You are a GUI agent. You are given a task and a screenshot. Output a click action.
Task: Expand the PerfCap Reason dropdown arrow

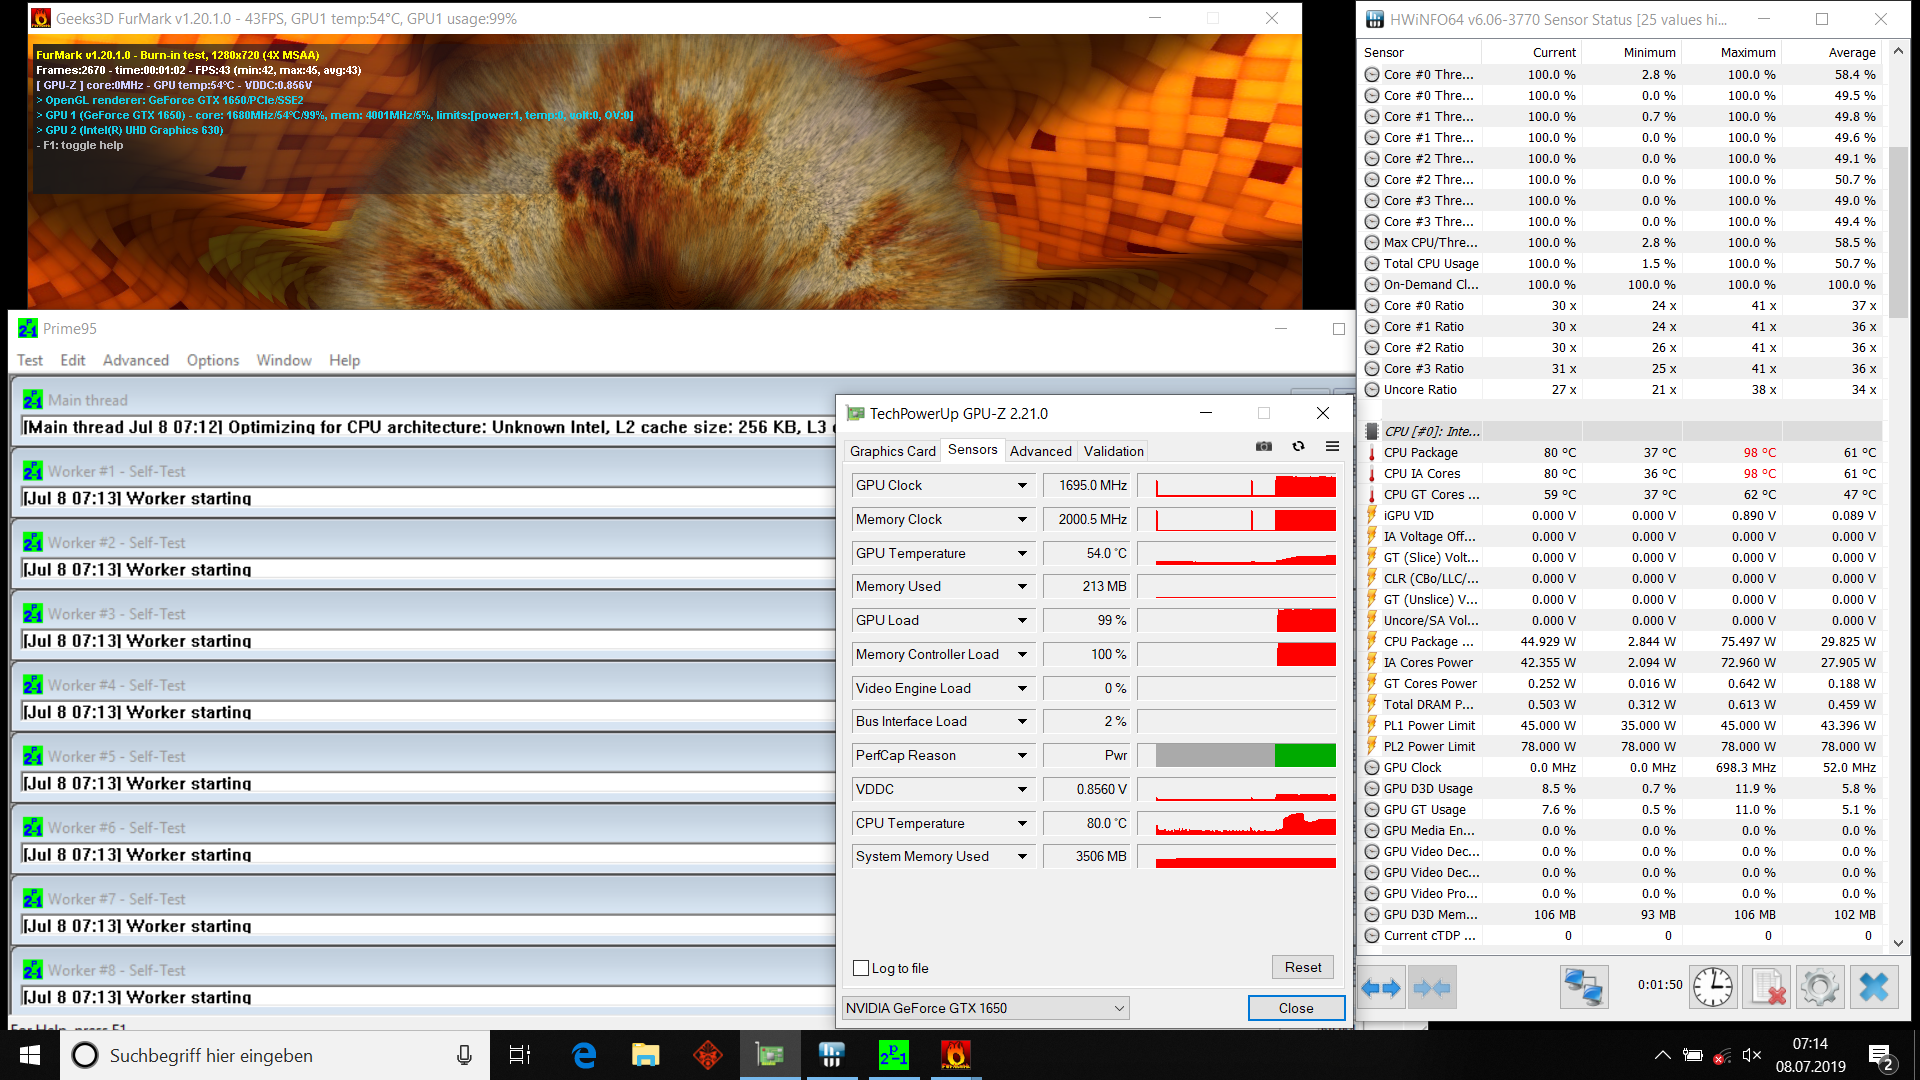1022,756
